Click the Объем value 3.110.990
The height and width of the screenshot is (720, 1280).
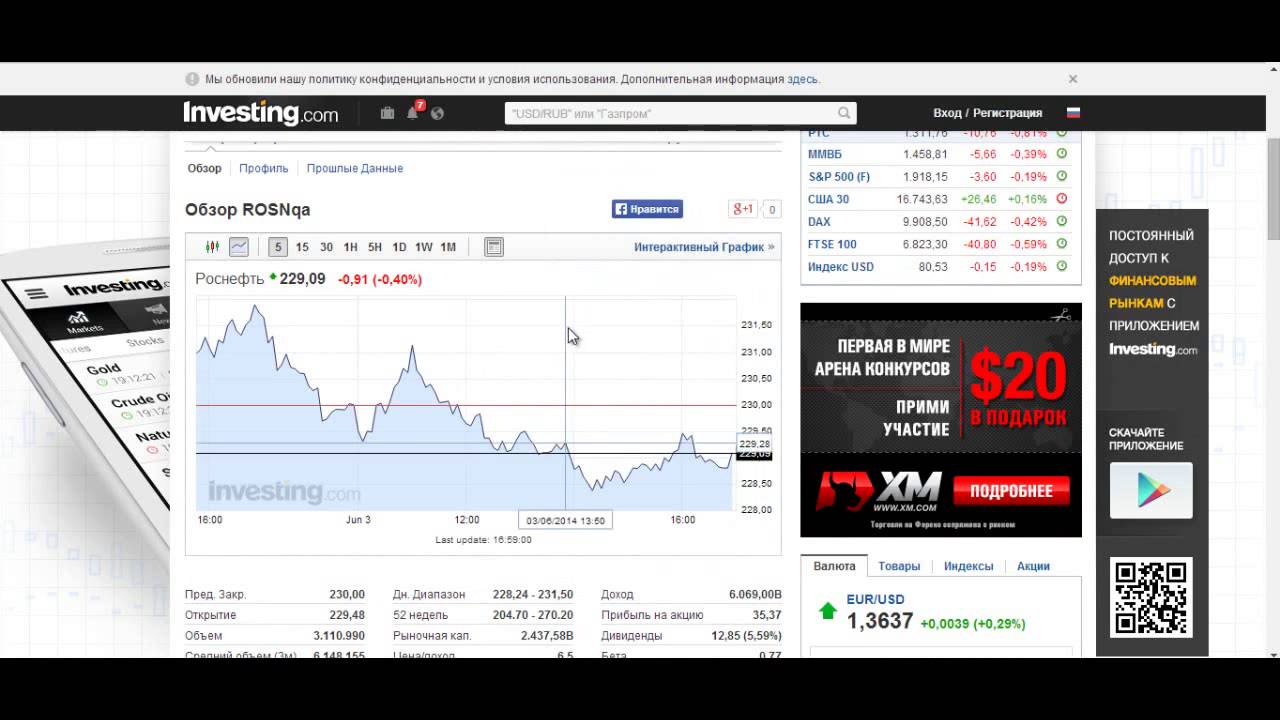pos(339,636)
